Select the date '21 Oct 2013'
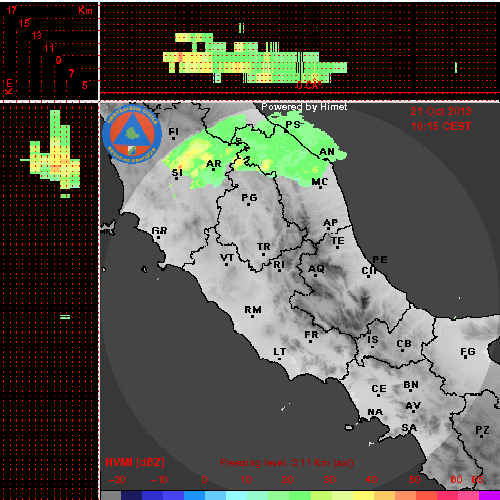500x500 pixels. pos(441,111)
